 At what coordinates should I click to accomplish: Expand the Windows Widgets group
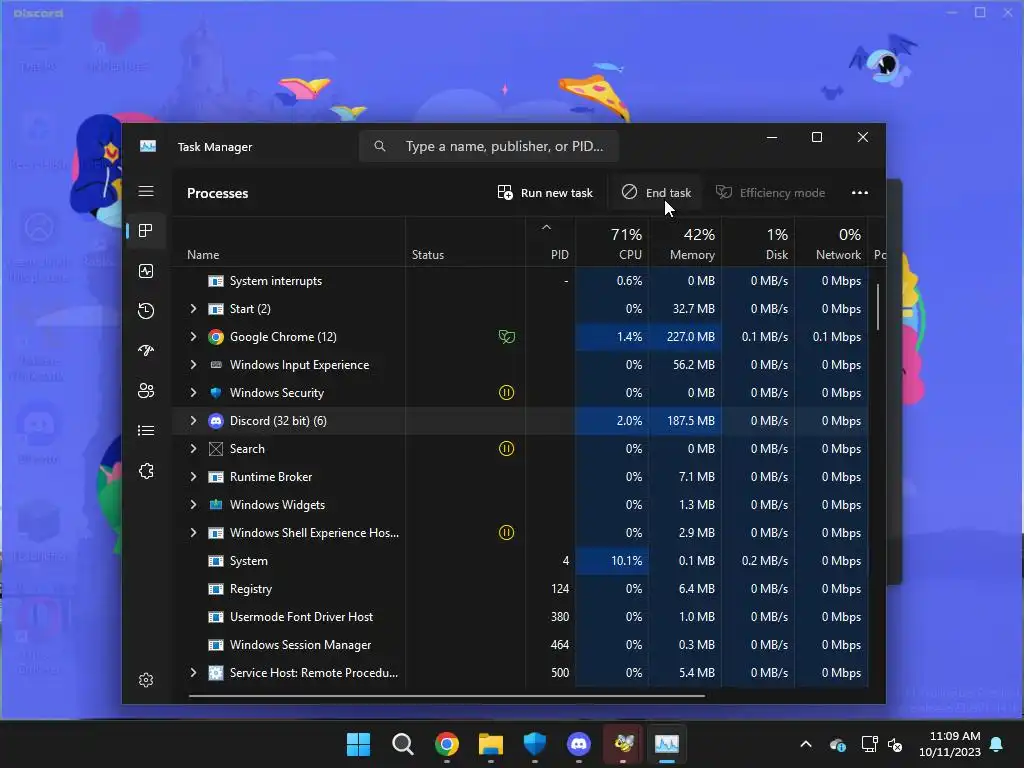coord(193,505)
